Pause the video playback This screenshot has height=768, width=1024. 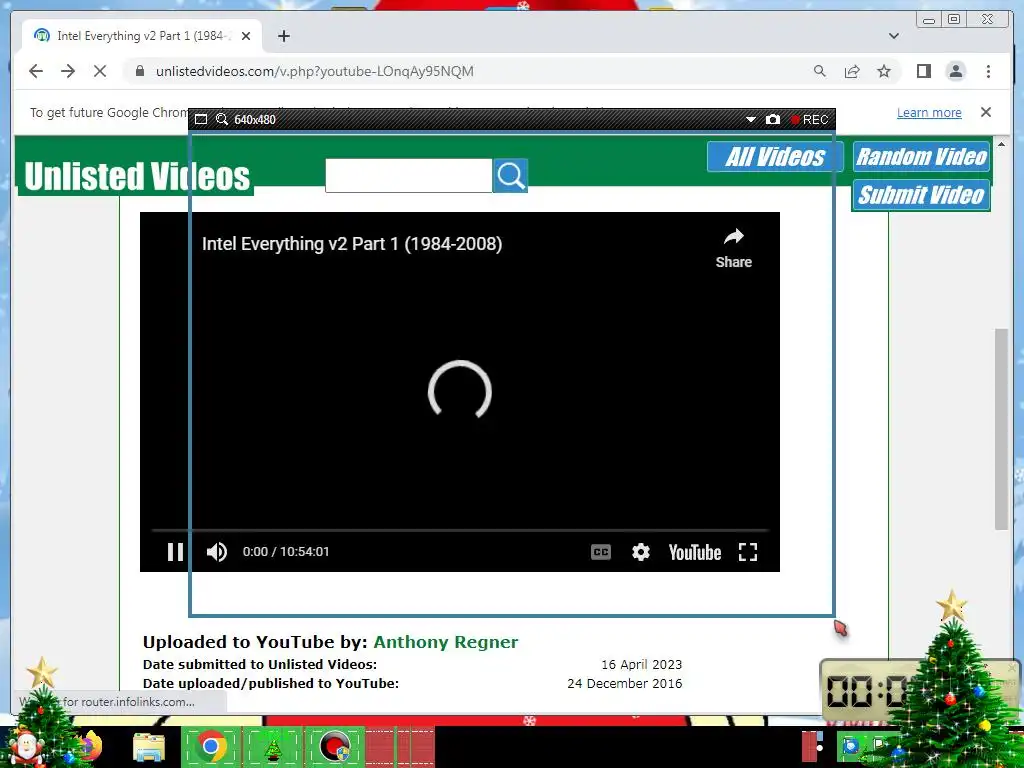(x=175, y=552)
